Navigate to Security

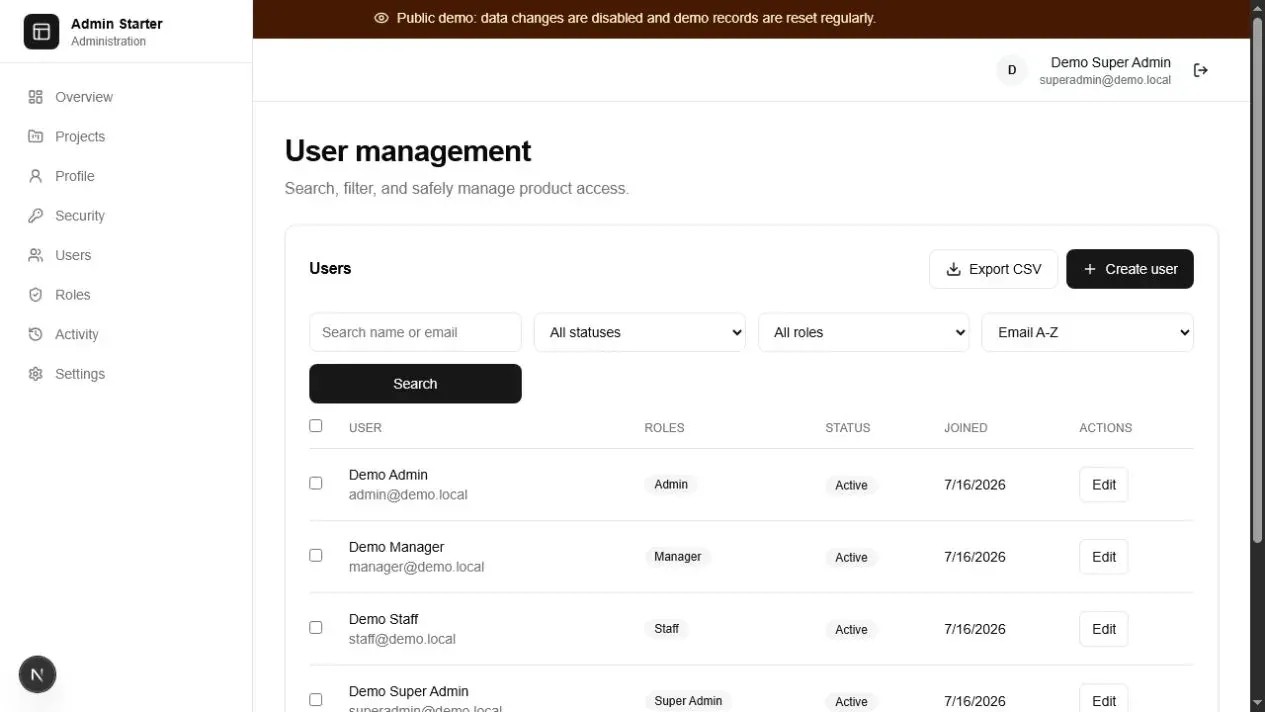click(126, 215)
